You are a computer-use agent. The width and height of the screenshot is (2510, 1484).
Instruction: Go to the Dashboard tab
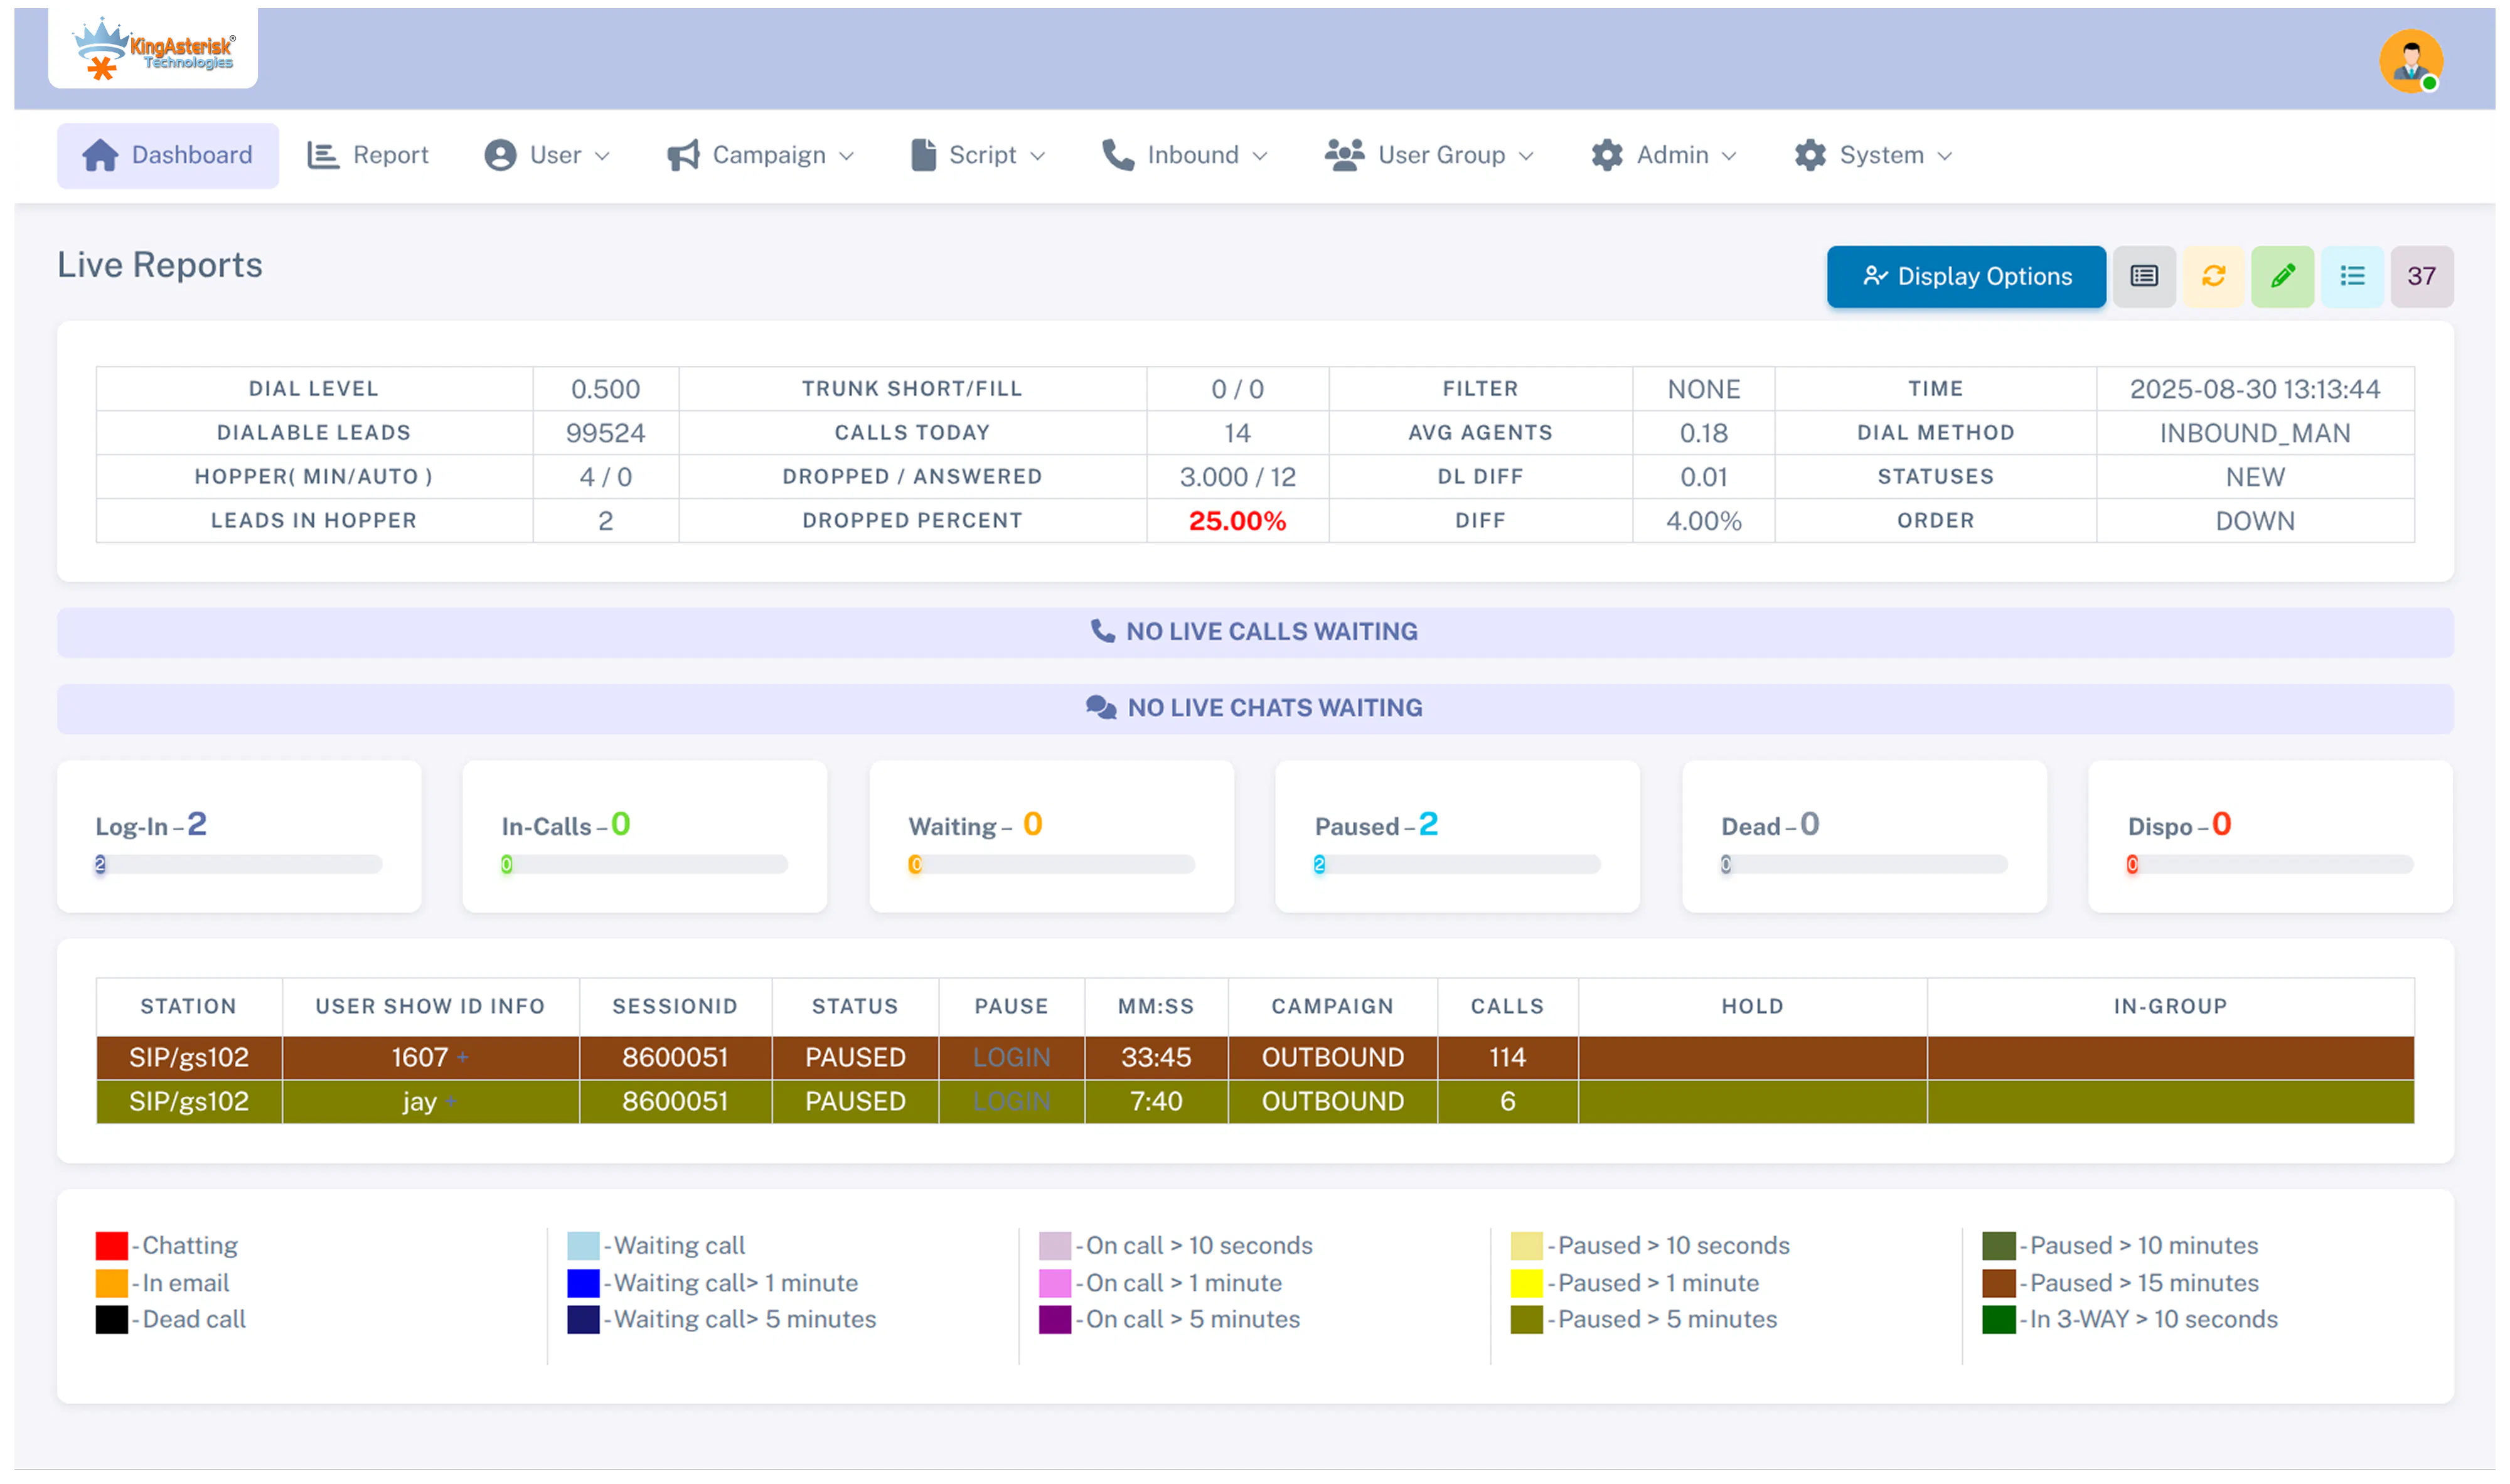point(167,155)
